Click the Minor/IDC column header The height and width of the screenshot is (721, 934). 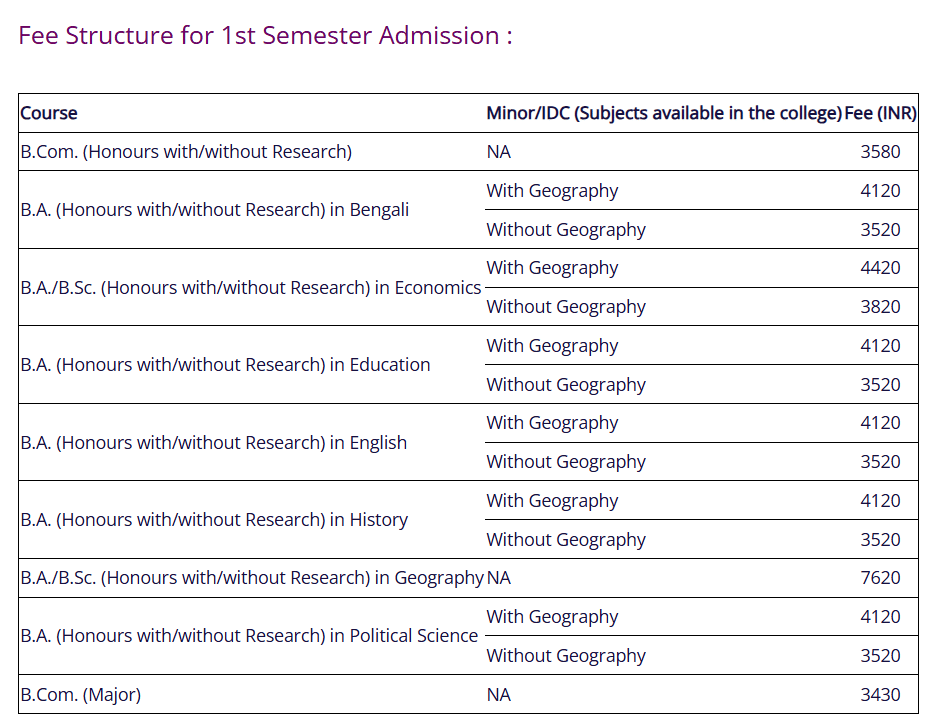pyautogui.click(x=664, y=113)
